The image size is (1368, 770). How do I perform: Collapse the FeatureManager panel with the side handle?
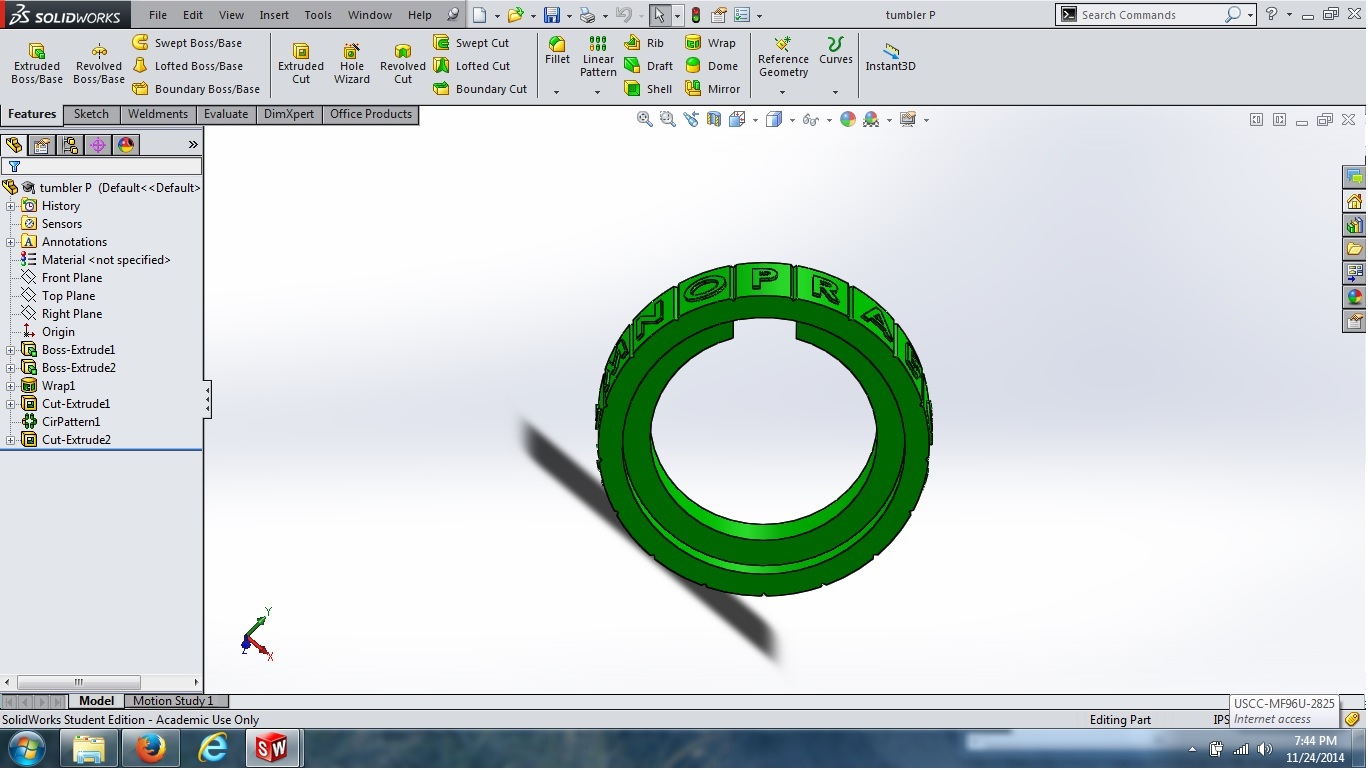[x=207, y=398]
